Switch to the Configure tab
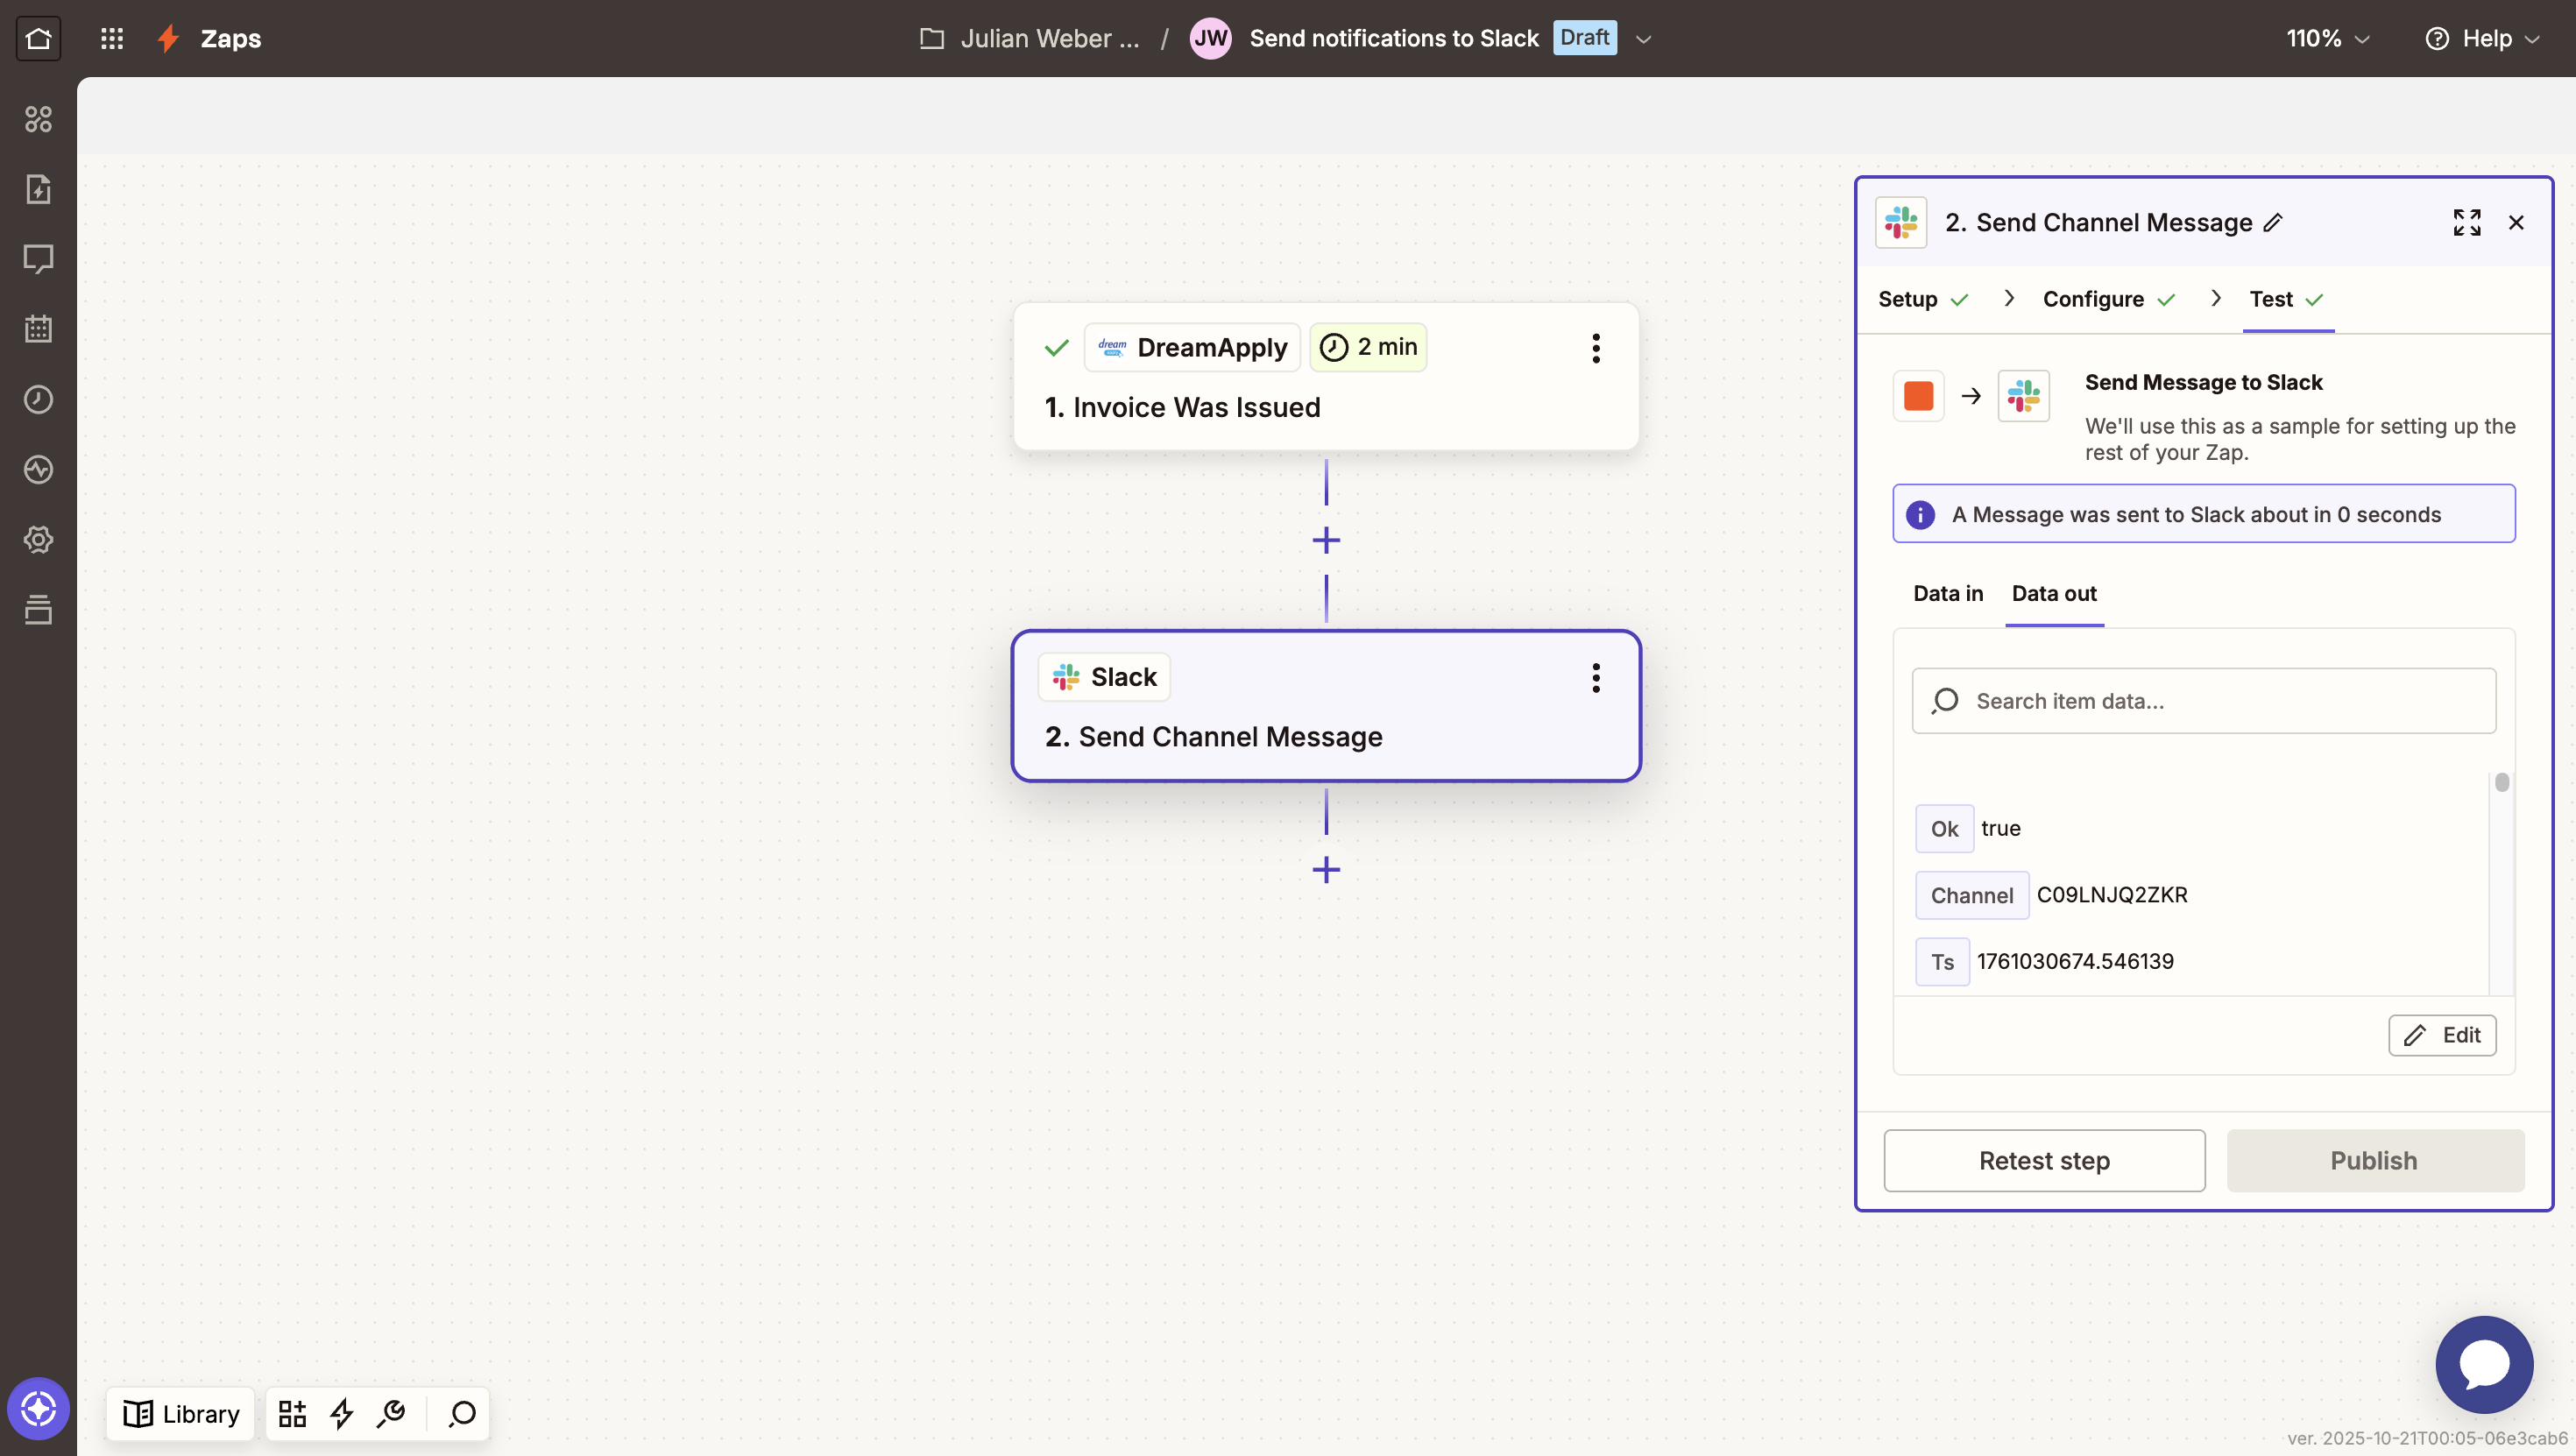The width and height of the screenshot is (2576, 1456). (x=2109, y=299)
